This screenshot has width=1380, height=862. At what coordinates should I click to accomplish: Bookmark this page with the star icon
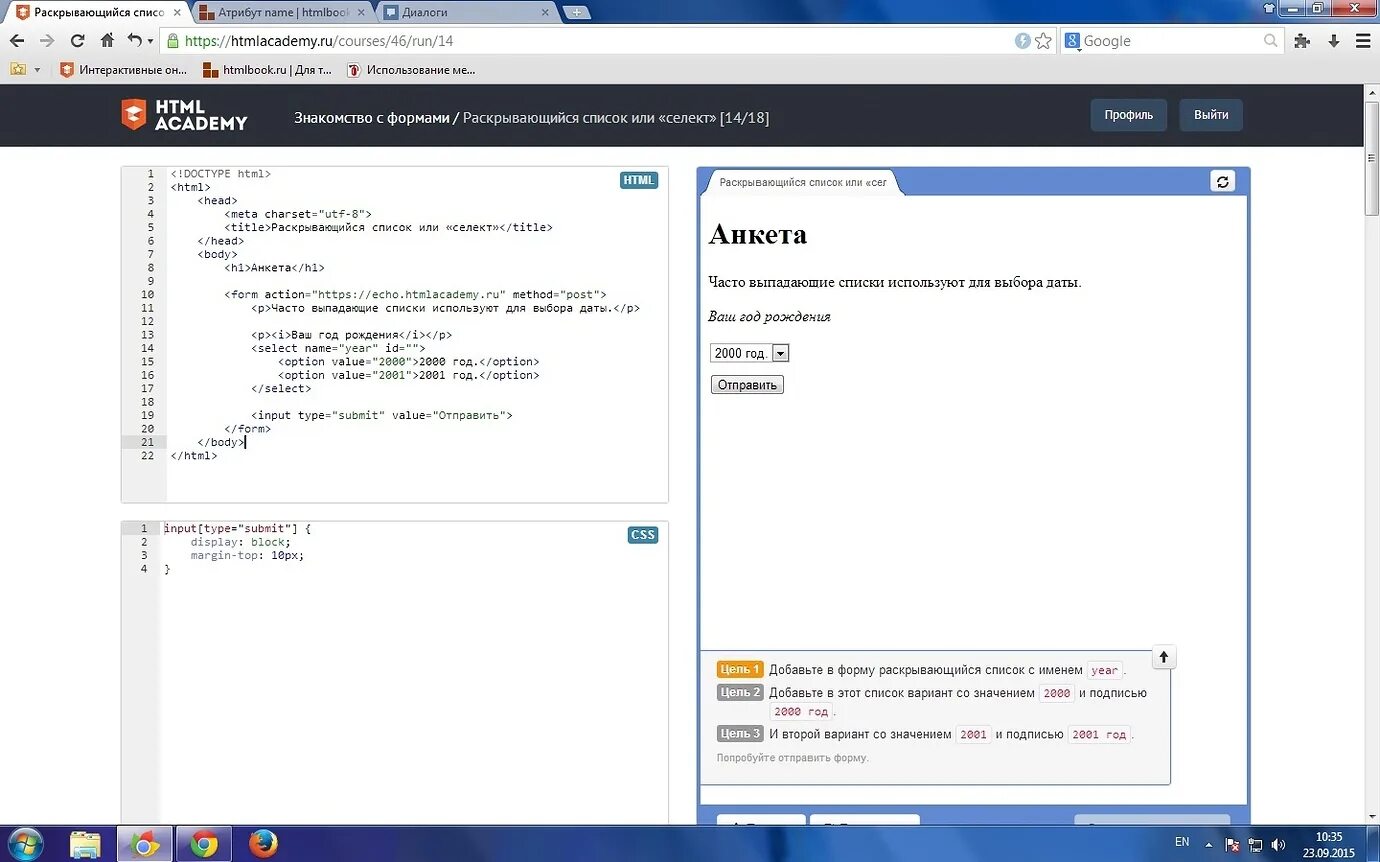(x=1043, y=41)
